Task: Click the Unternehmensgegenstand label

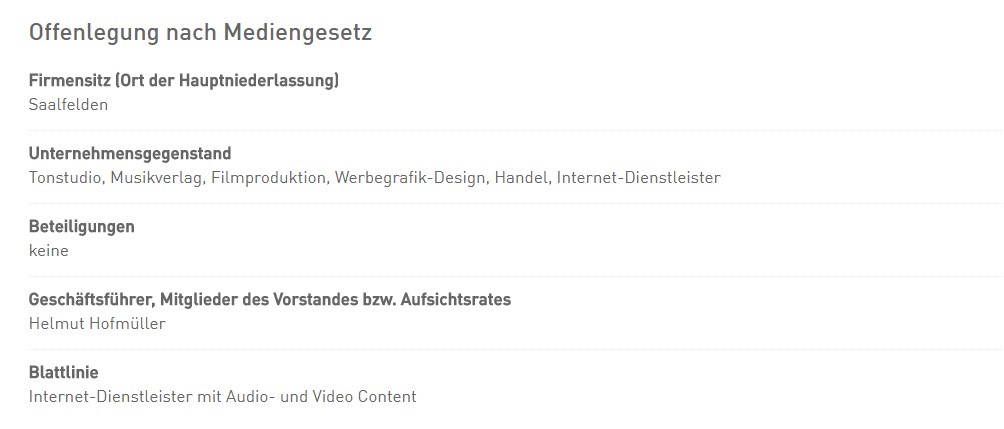Action: [130, 154]
